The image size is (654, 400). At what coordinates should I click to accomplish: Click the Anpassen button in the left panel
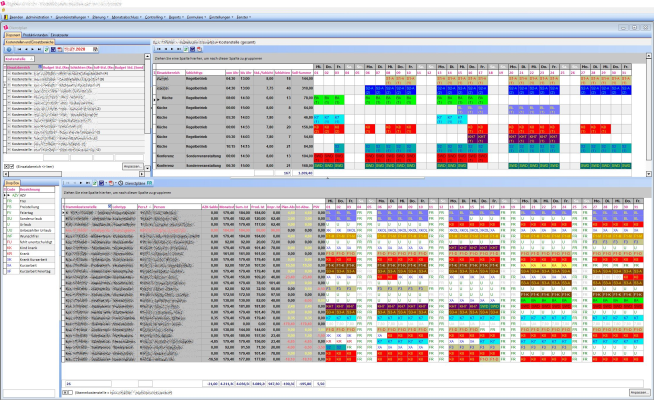point(132,166)
